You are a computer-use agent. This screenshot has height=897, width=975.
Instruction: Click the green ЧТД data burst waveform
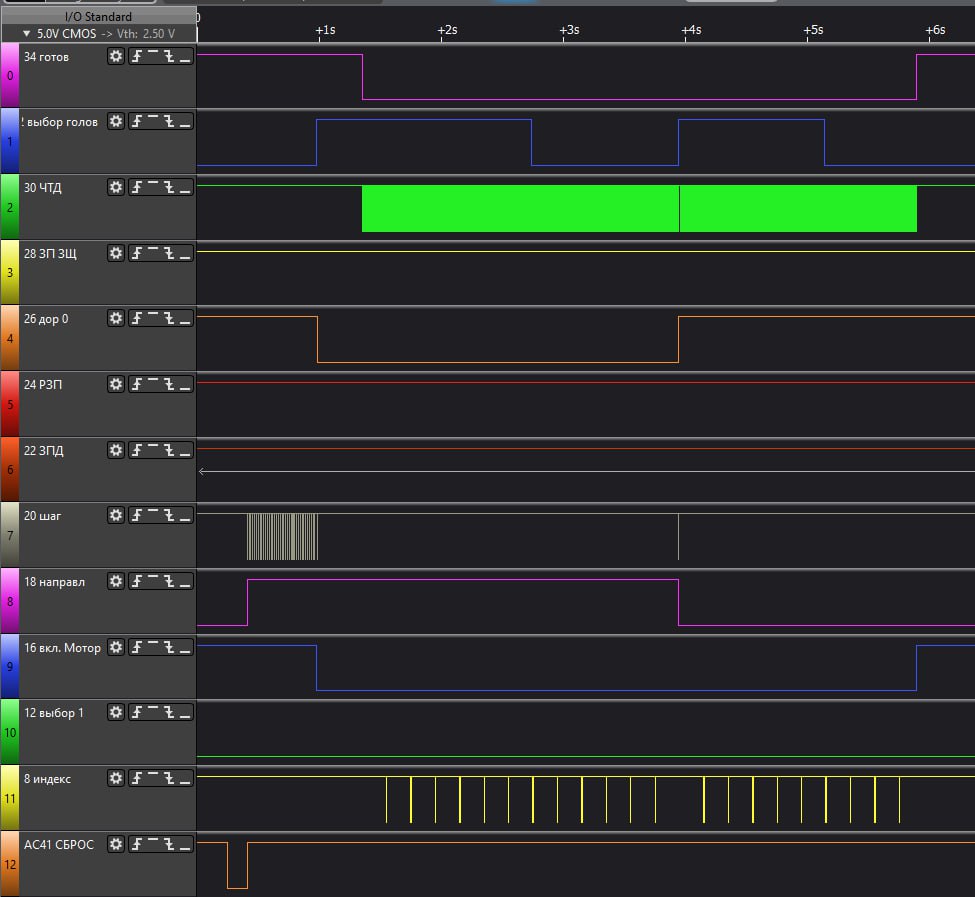tap(520, 208)
